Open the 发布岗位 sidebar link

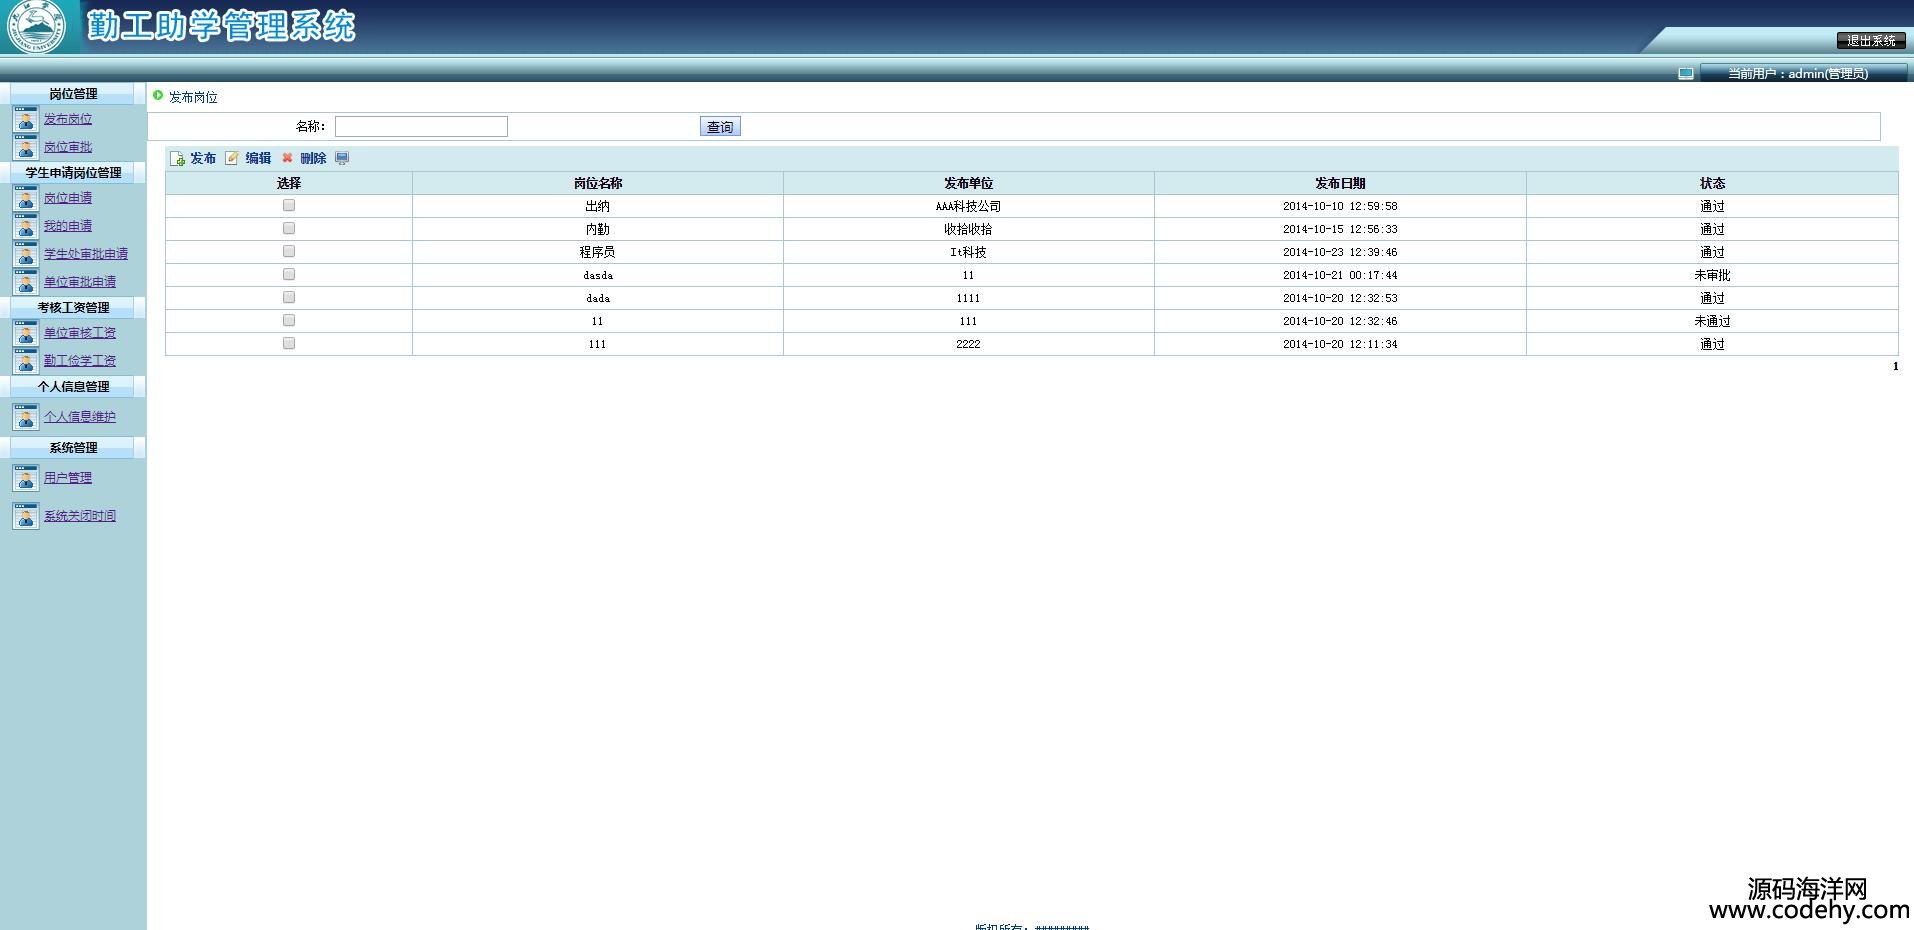click(x=68, y=119)
